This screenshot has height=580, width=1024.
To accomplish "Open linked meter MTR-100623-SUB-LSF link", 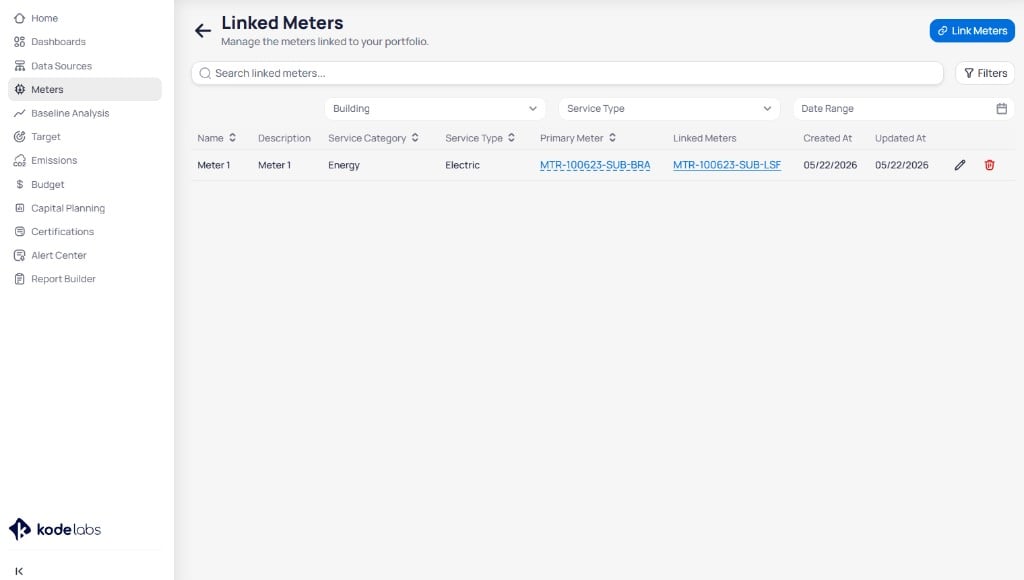I will (727, 165).
